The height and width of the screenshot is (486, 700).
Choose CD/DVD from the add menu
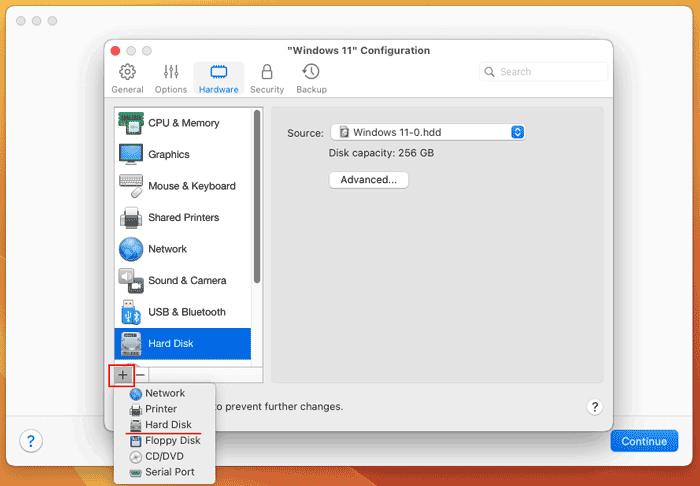(x=165, y=456)
